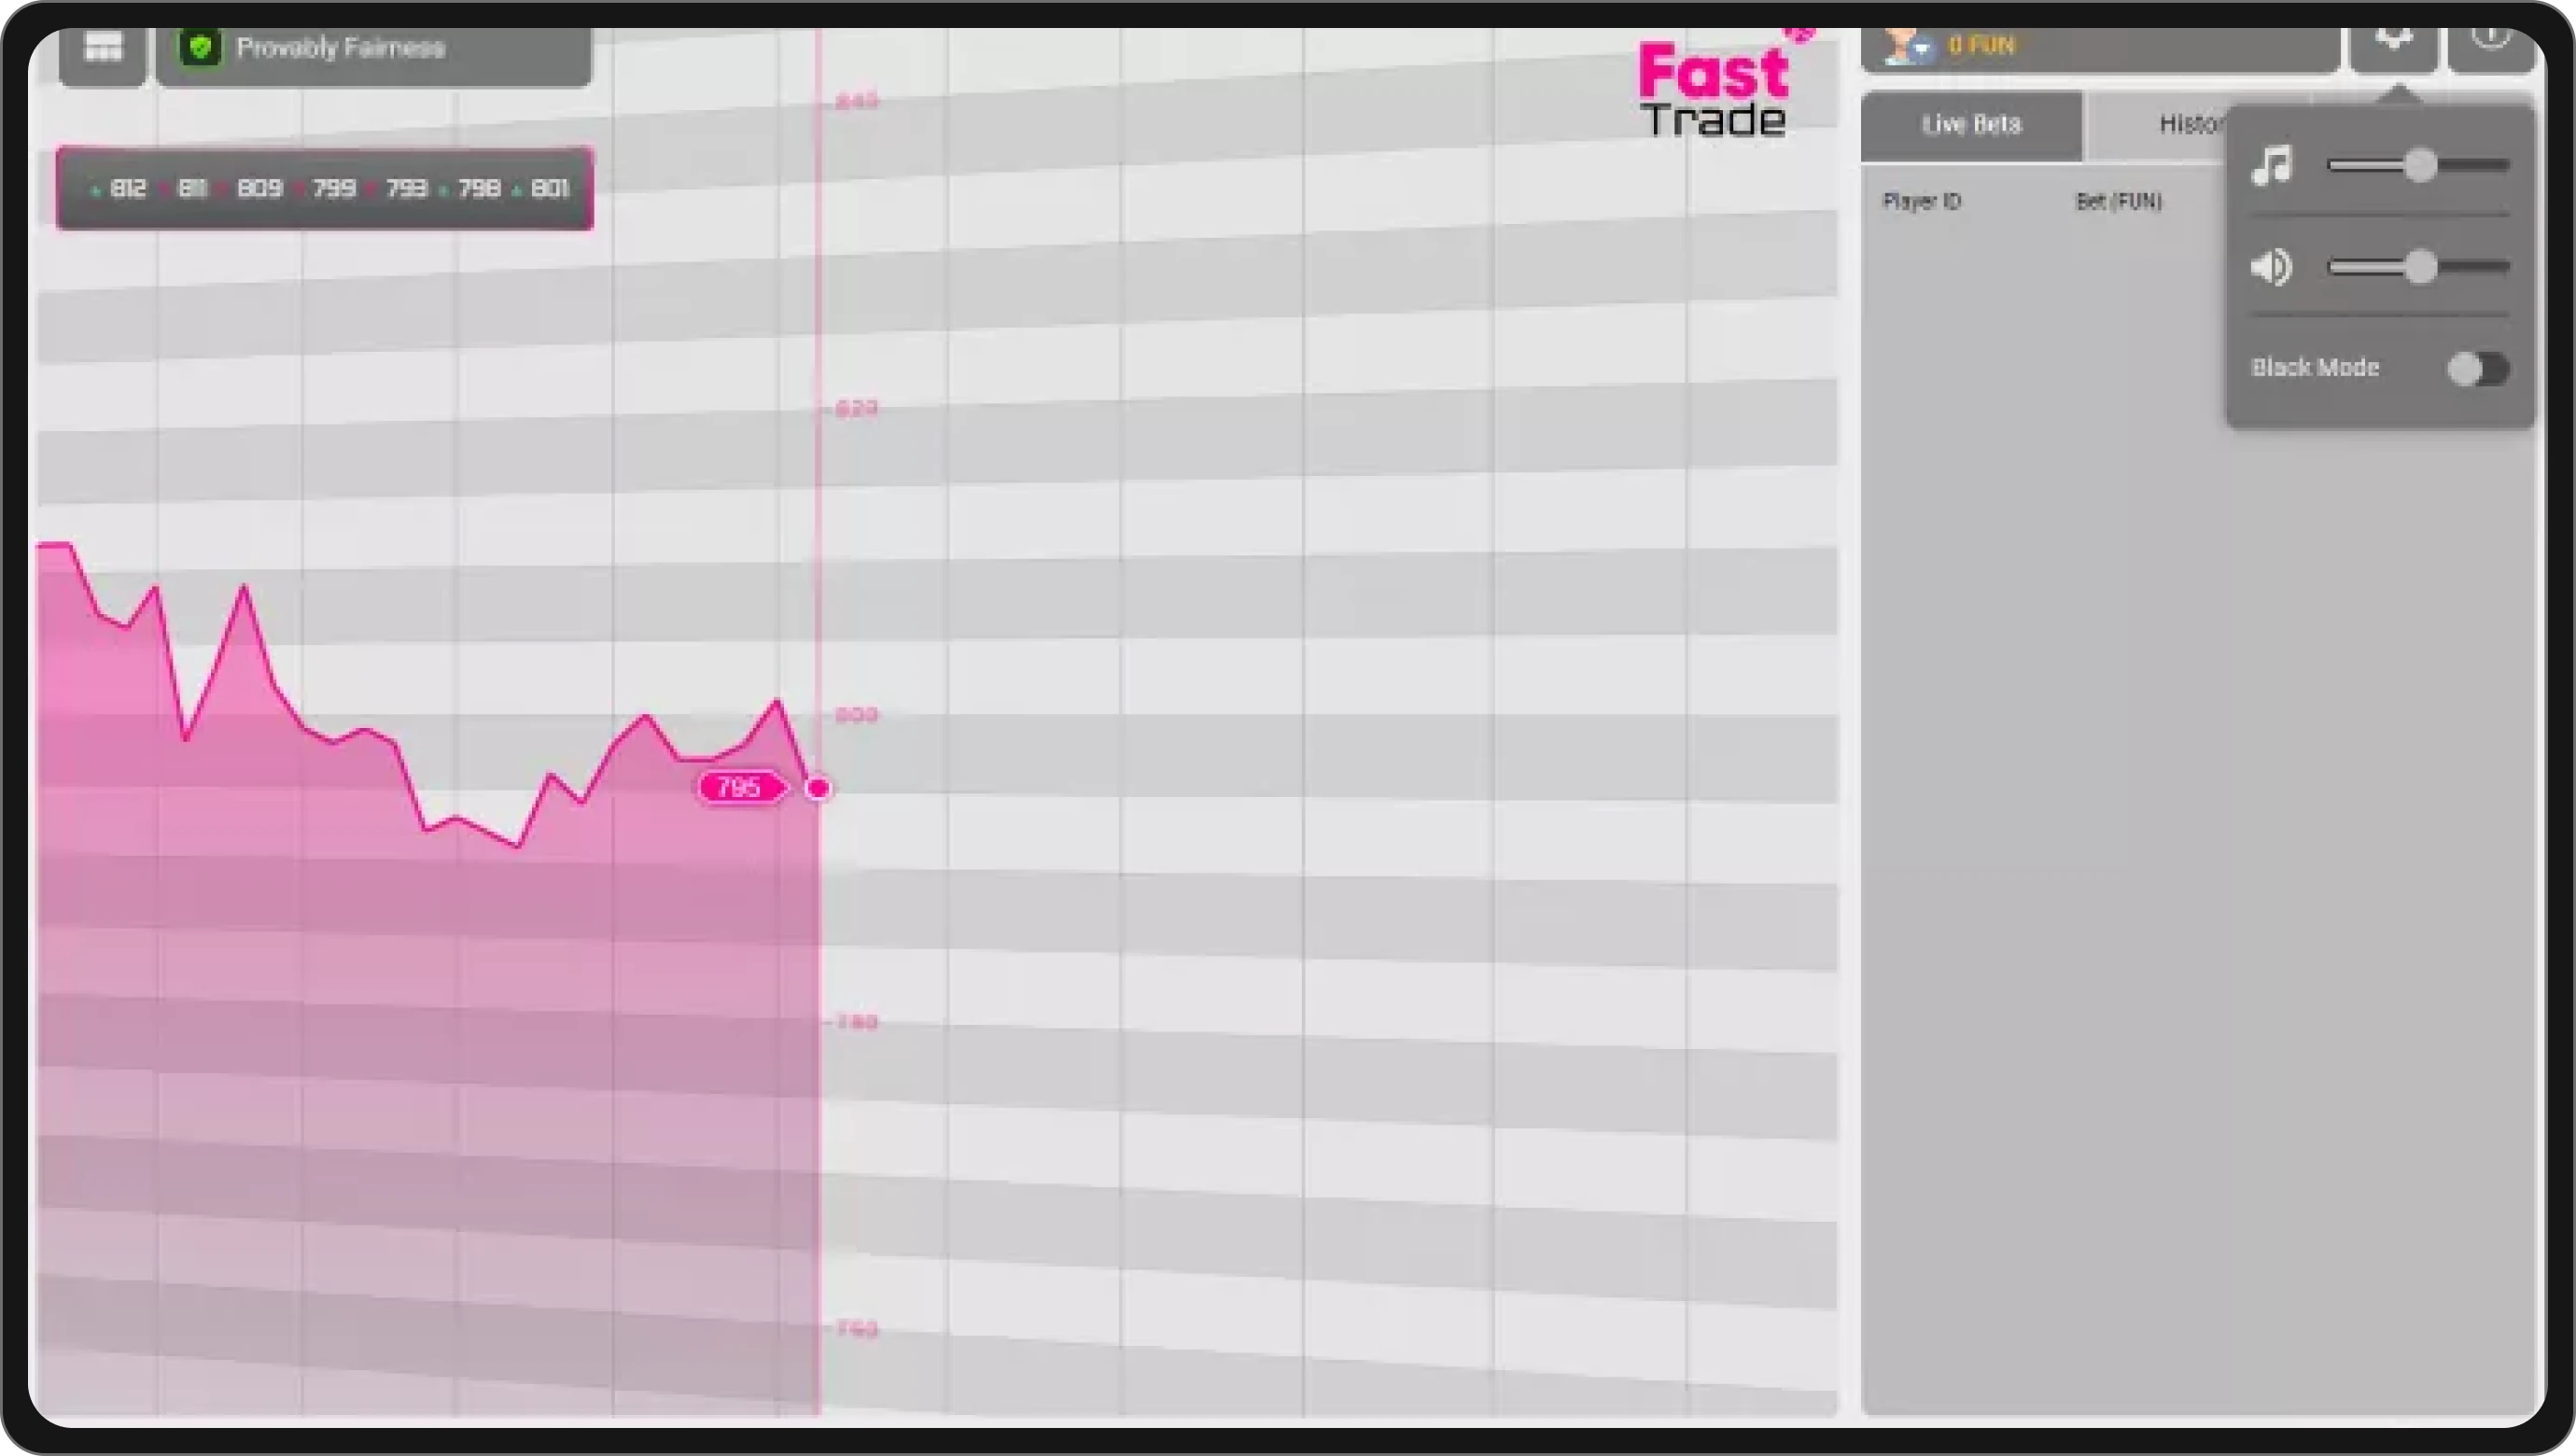
Task: Toggle the music slider knob to mute
Action: 2421,166
